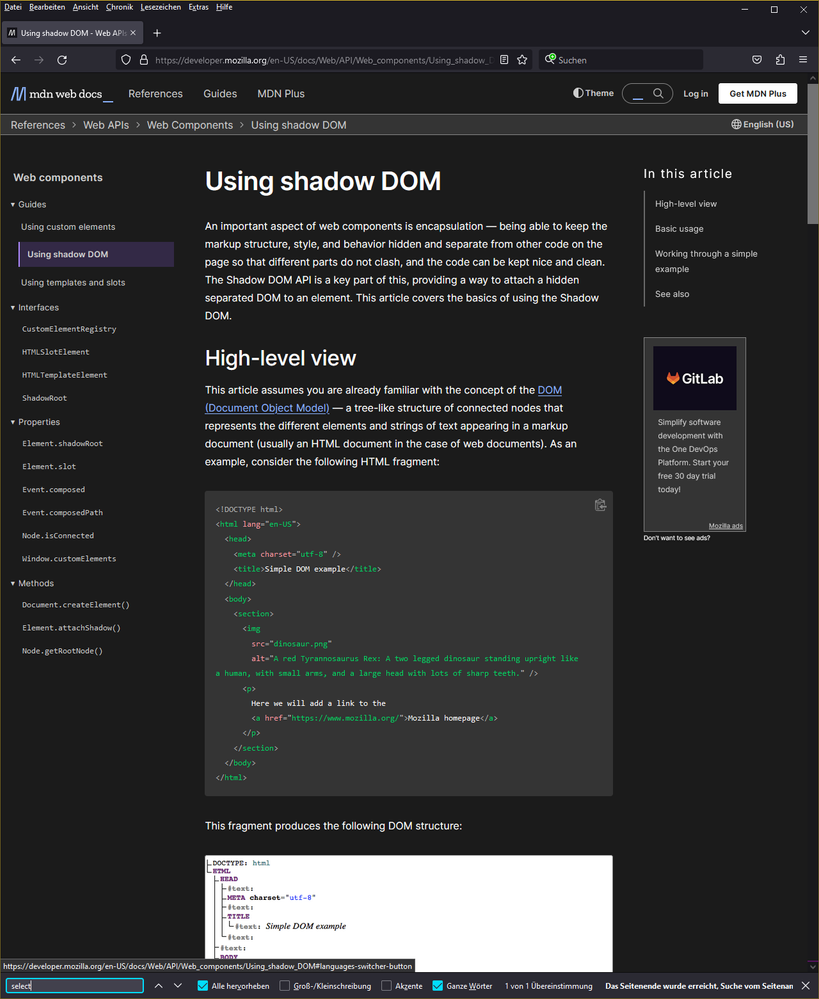Open English (US) language switcher
819x999 pixels.
click(762, 124)
